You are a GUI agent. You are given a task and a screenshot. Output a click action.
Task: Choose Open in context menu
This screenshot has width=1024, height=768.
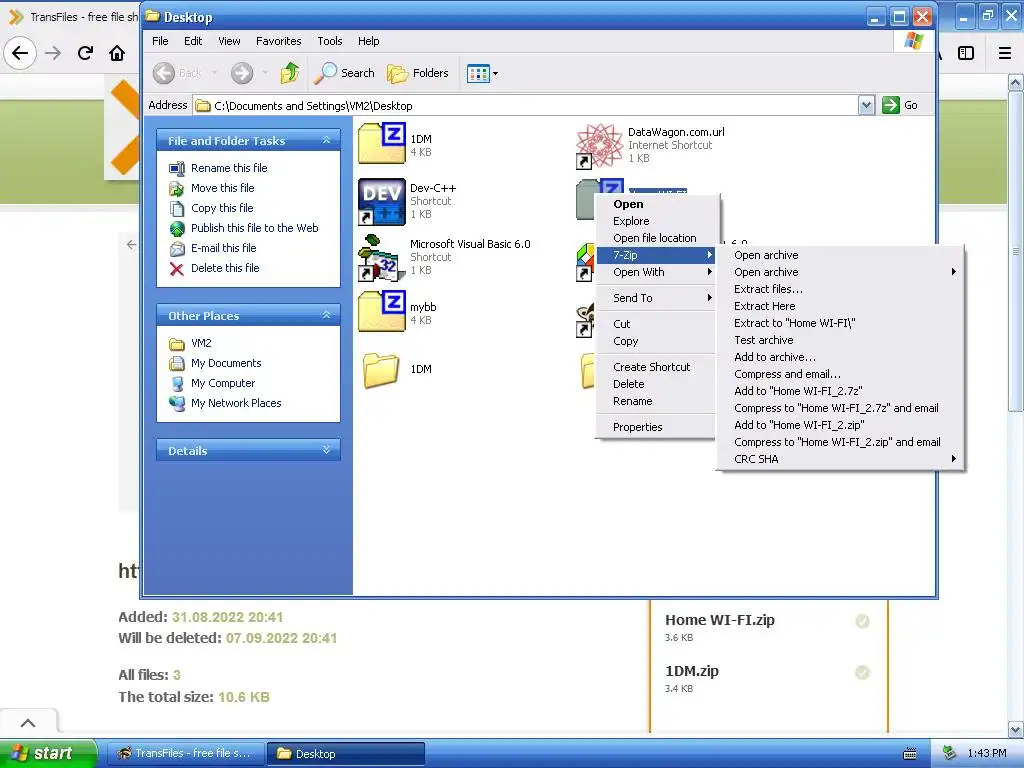(x=656, y=204)
